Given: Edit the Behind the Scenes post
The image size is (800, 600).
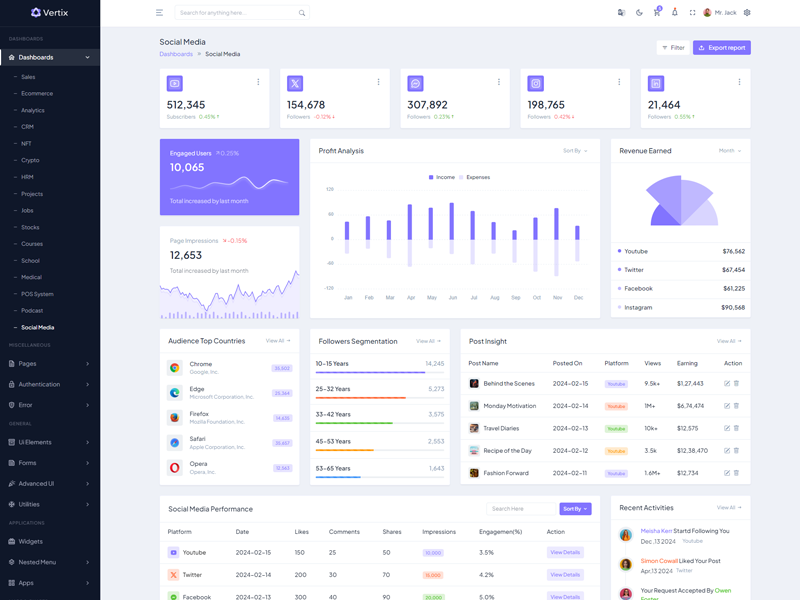Looking at the screenshot, I should (x=727, y=383).
